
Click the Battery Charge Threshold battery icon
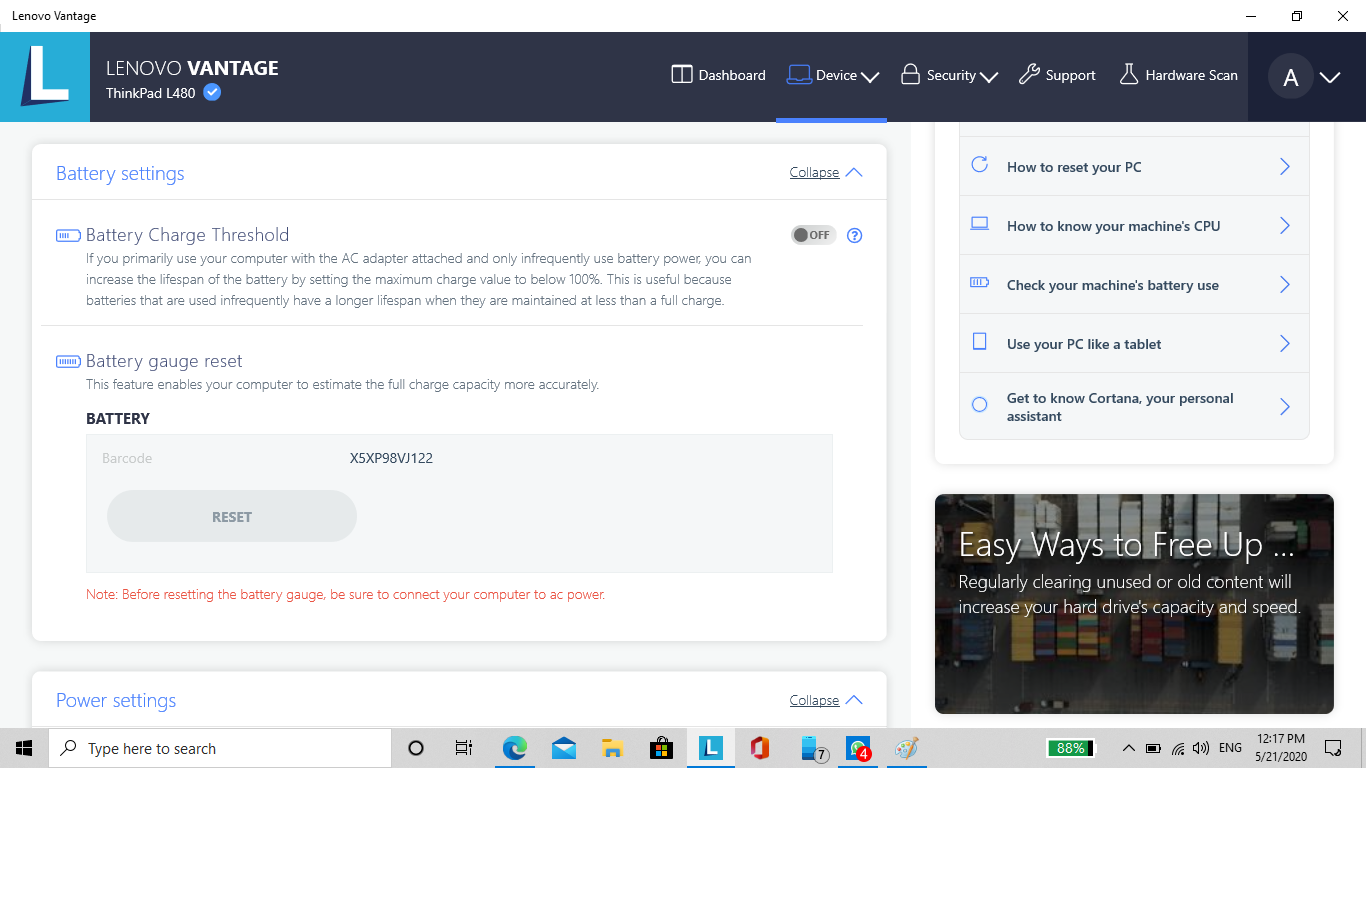coord(68,236)
